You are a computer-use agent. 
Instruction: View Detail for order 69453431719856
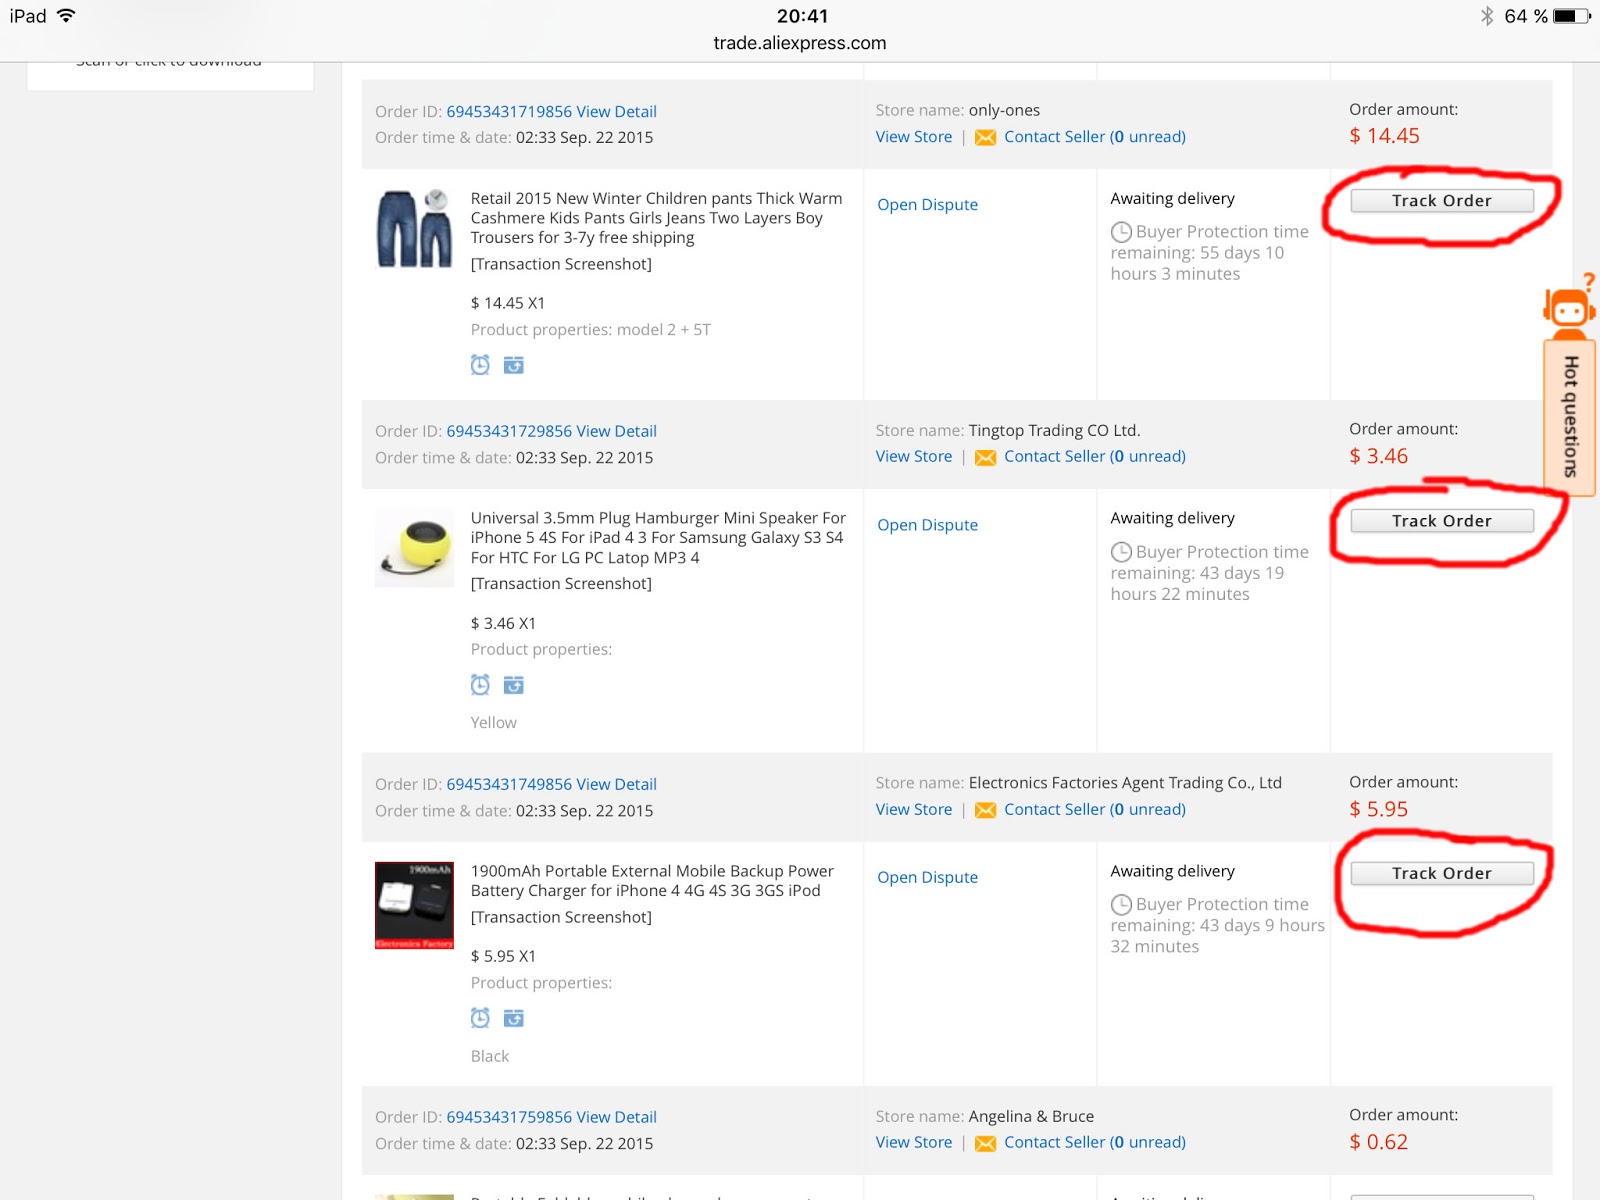tap(616, 112)
